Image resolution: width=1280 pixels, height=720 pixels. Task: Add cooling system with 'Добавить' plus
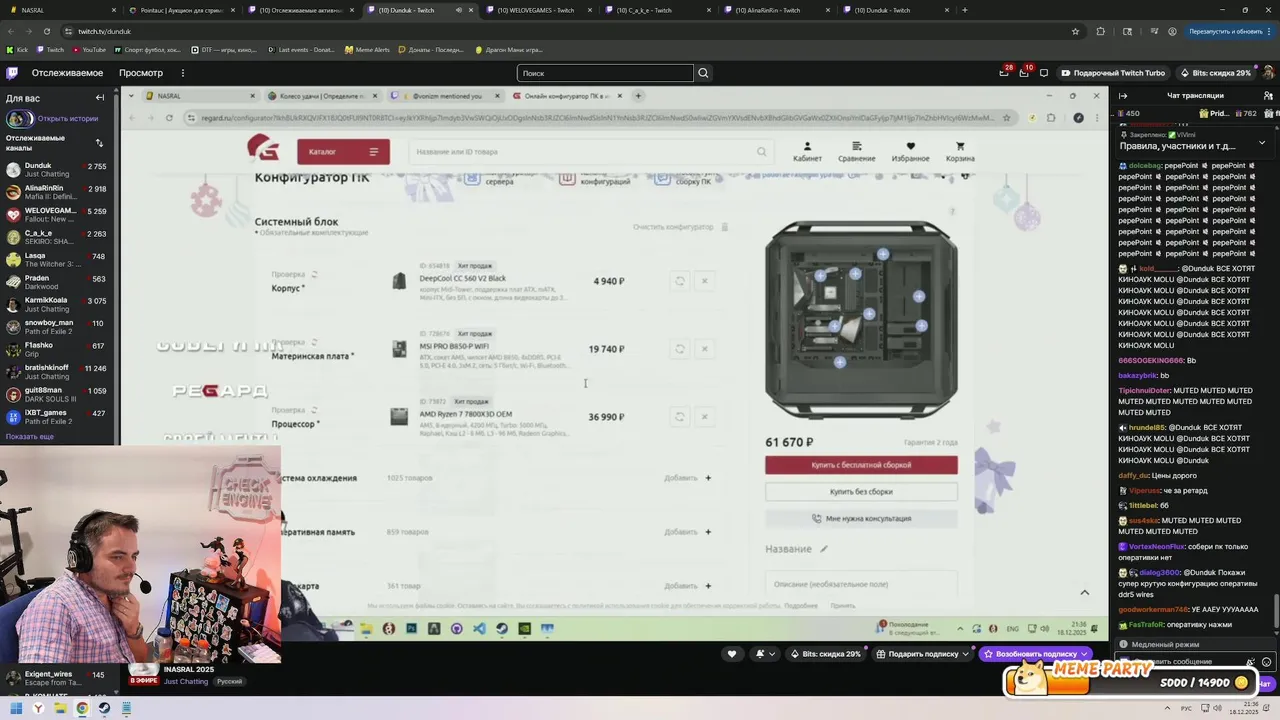point(688,478)
